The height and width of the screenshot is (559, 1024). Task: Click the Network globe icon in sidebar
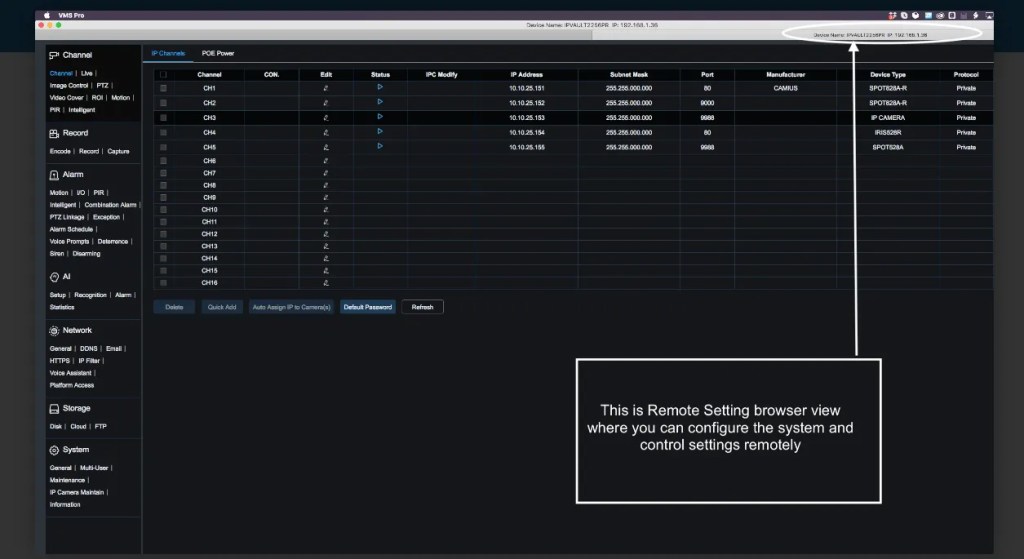(x=54, y=330)
